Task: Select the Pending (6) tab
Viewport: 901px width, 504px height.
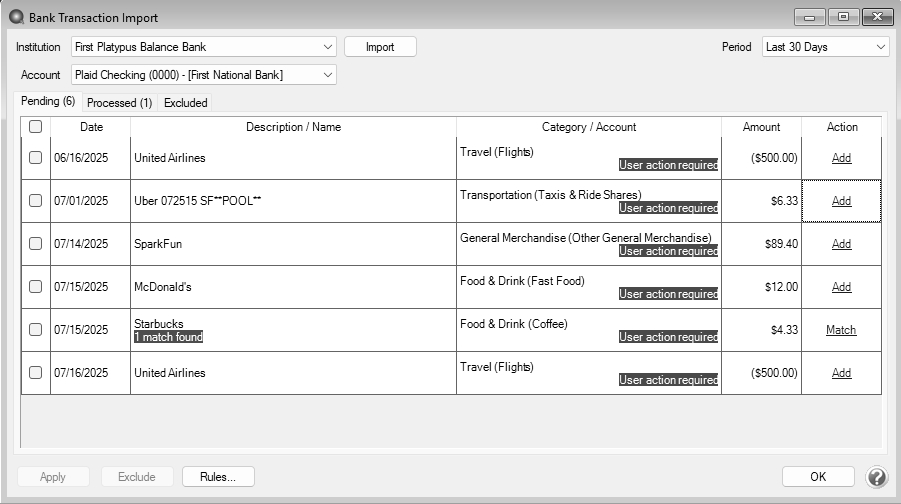Action: 47,101
